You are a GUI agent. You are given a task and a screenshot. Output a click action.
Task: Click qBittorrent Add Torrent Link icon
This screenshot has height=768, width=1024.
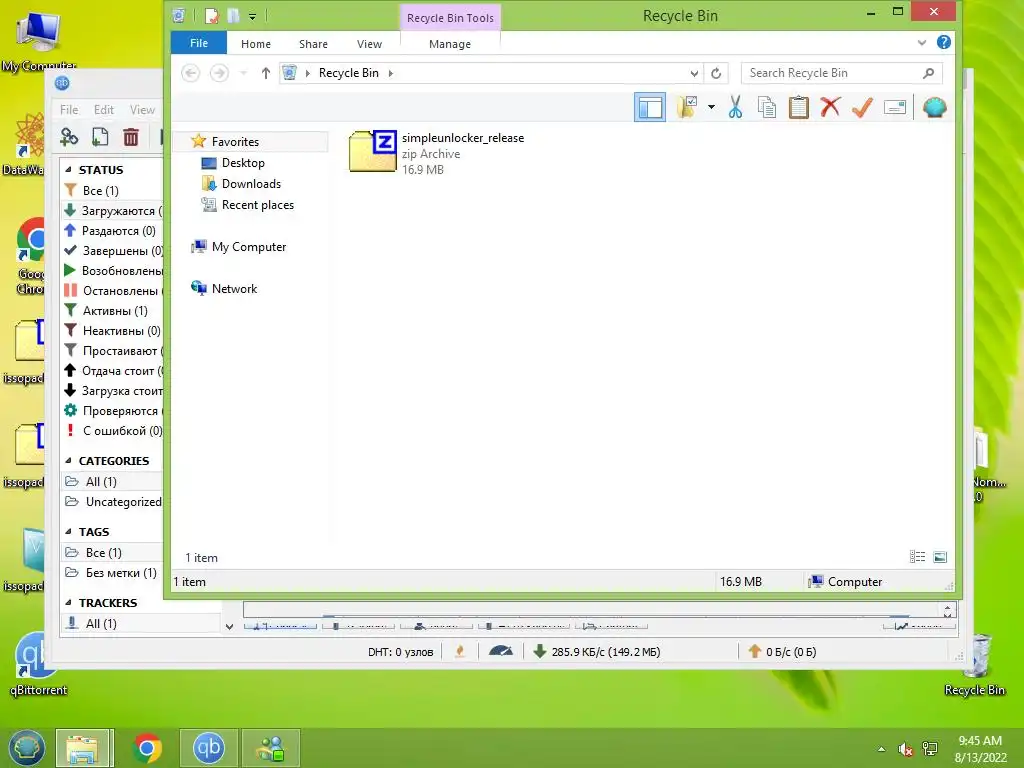click(x=69, y=136)
